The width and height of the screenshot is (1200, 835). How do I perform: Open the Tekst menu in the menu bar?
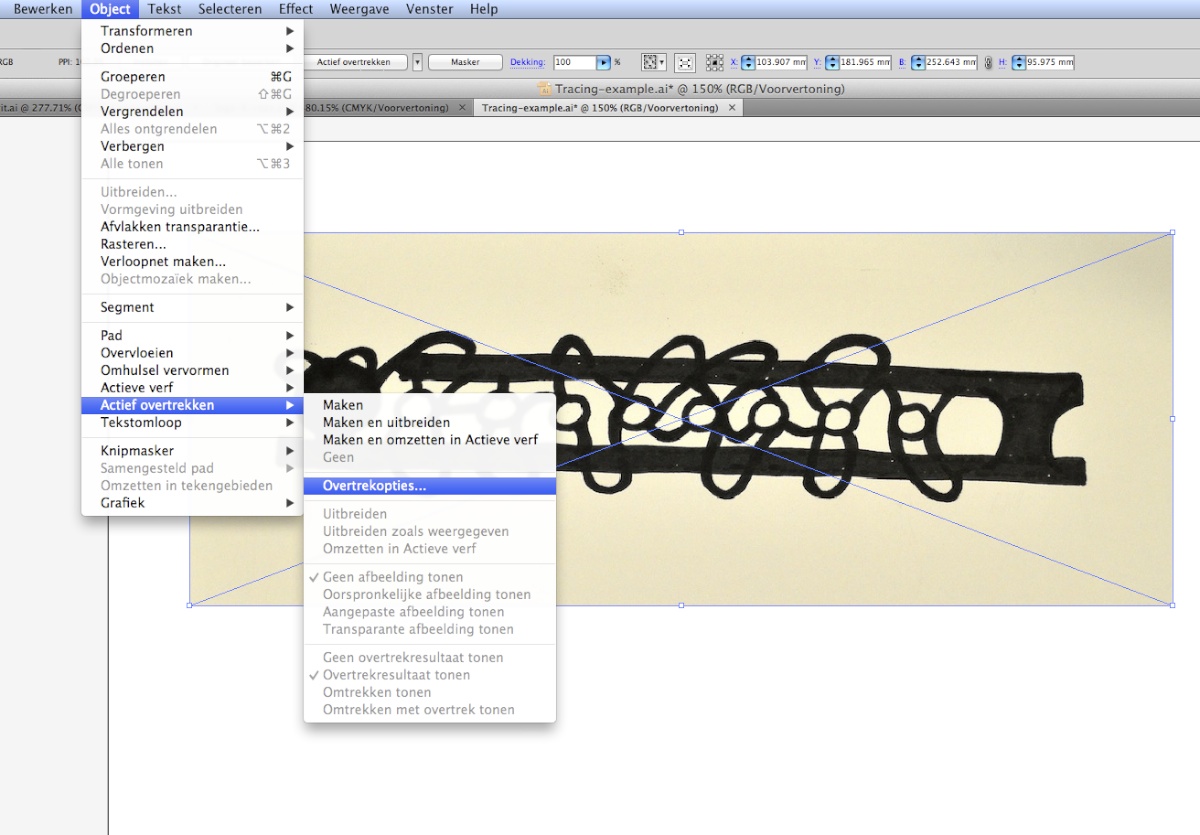click(165, 9)
